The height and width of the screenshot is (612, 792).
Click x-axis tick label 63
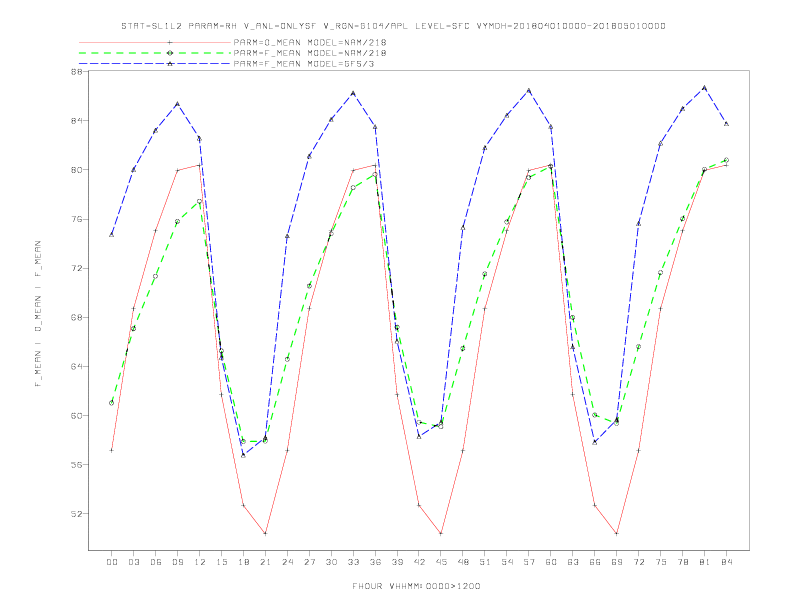tap(573, 562)
